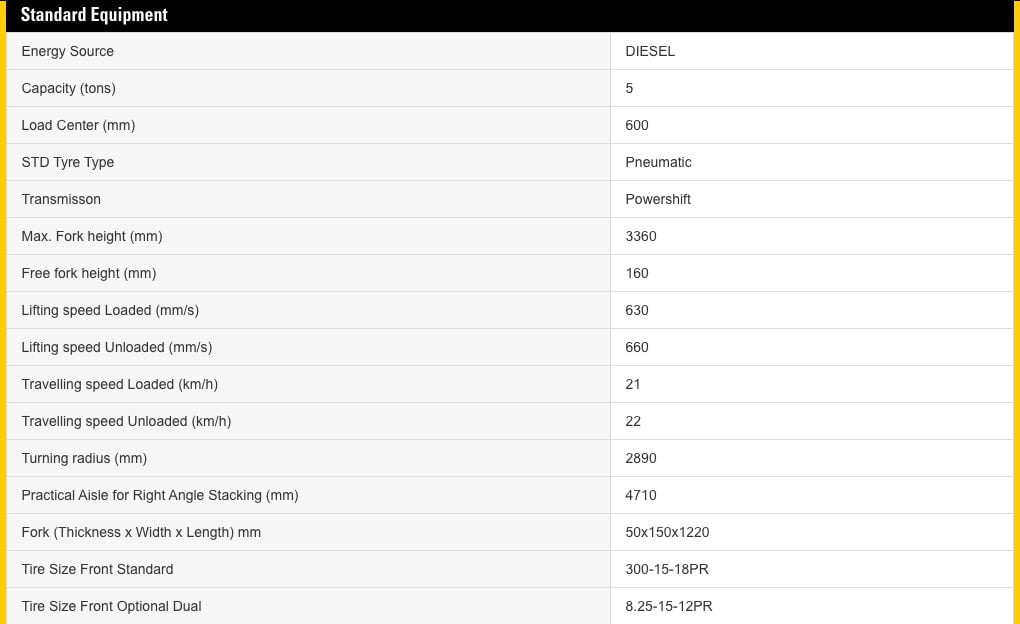Select the Energy Source label
This screenshot has height=624, width=1020.
(x=68, y=51)
